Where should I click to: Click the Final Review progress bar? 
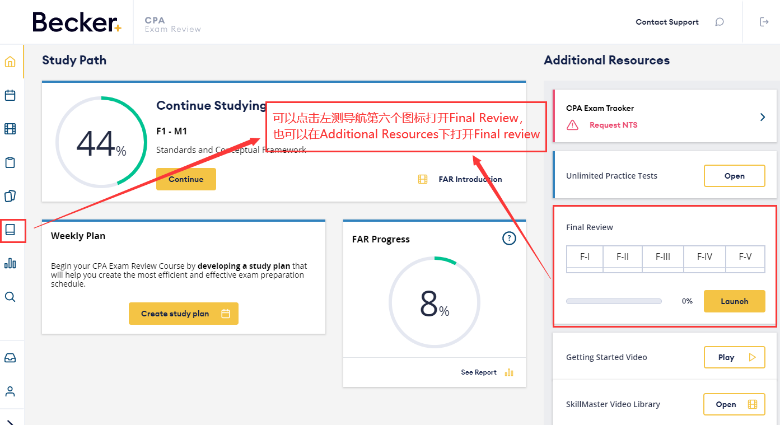(614, 301)
